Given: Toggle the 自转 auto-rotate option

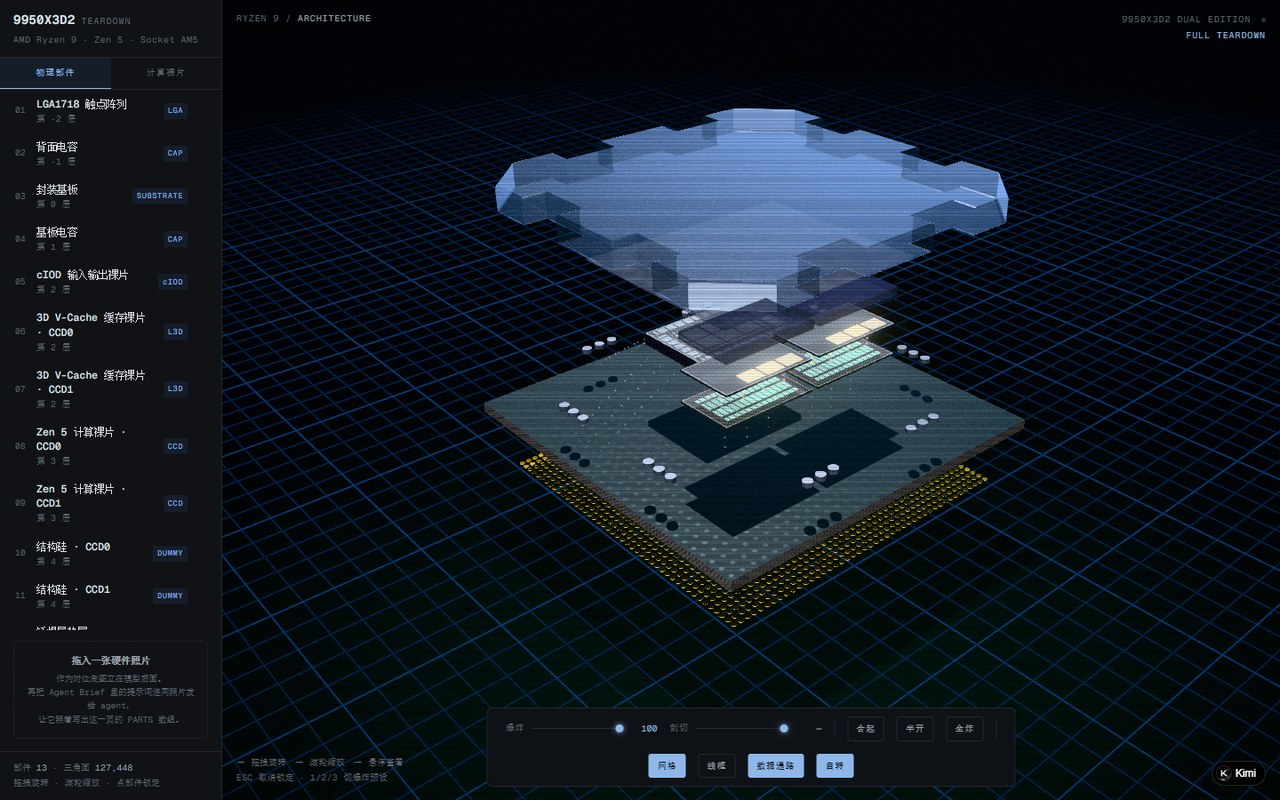Looking at the screenshot, I should tap(835, 766).
